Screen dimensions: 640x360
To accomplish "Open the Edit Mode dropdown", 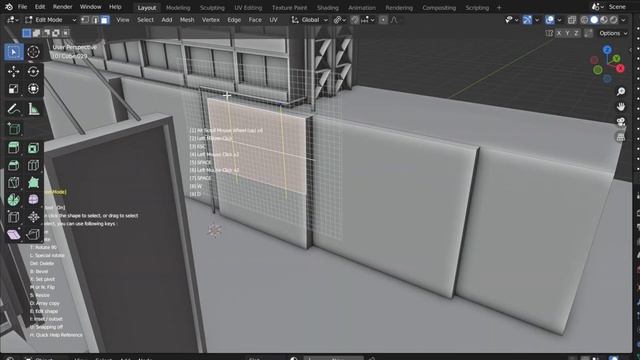I will tap(51, 20).
